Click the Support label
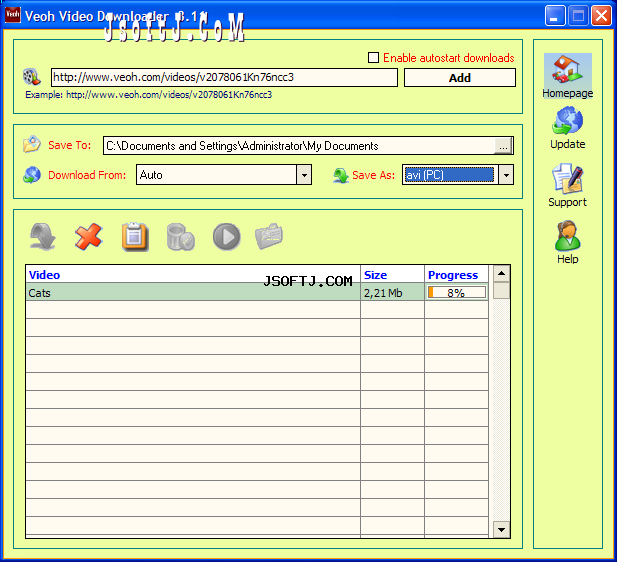This screenshot has width=617, height=562. tap(567, 202)
